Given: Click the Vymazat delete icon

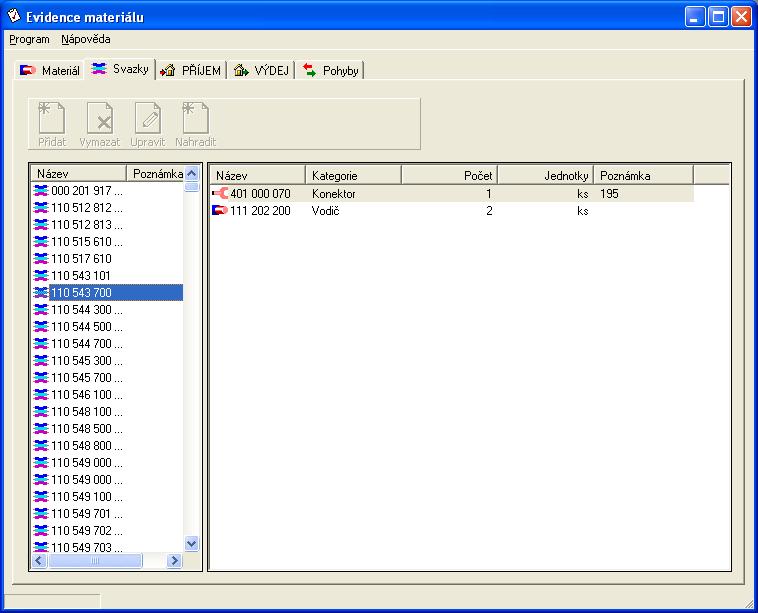Looking at the screenshot, I should [99, 119].
